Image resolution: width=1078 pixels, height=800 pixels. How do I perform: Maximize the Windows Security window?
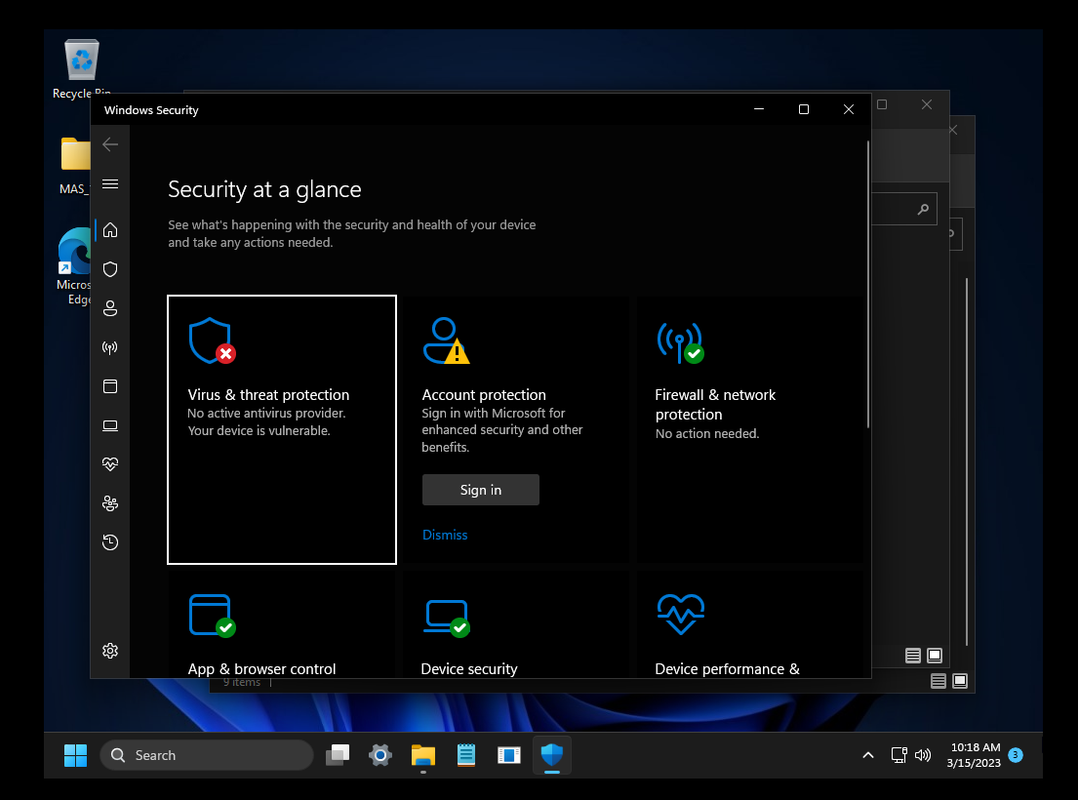(x=804, y=109)
